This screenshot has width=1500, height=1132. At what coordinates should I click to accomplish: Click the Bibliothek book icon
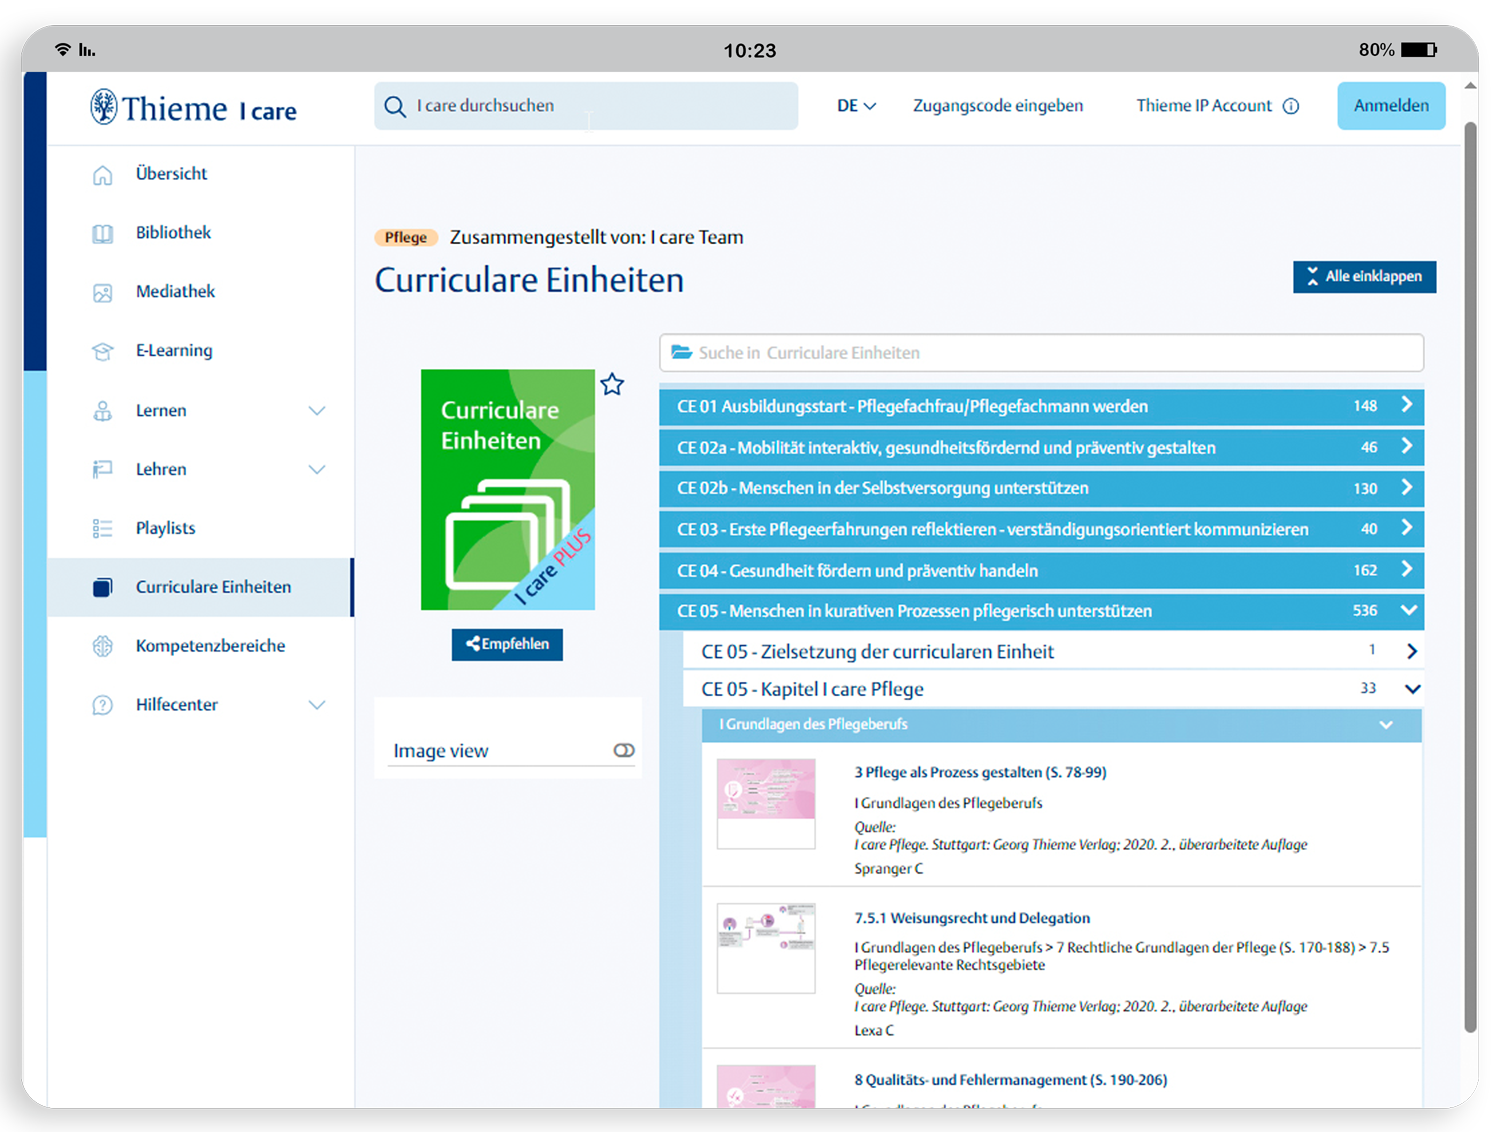[x=103, y=234]
